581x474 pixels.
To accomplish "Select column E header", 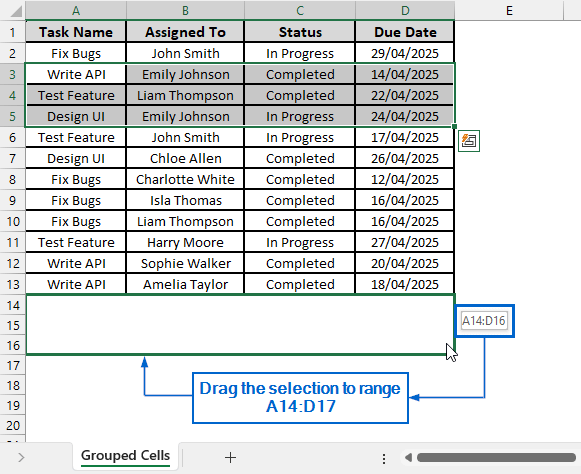I will [x=509, y=10].
